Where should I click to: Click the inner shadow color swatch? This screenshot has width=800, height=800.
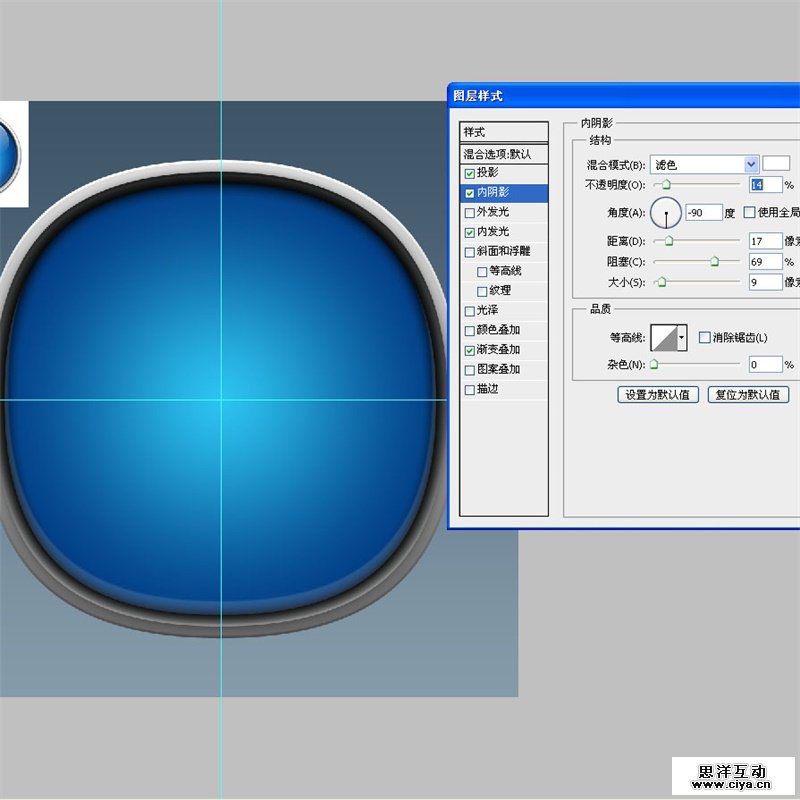coord(776,163)
